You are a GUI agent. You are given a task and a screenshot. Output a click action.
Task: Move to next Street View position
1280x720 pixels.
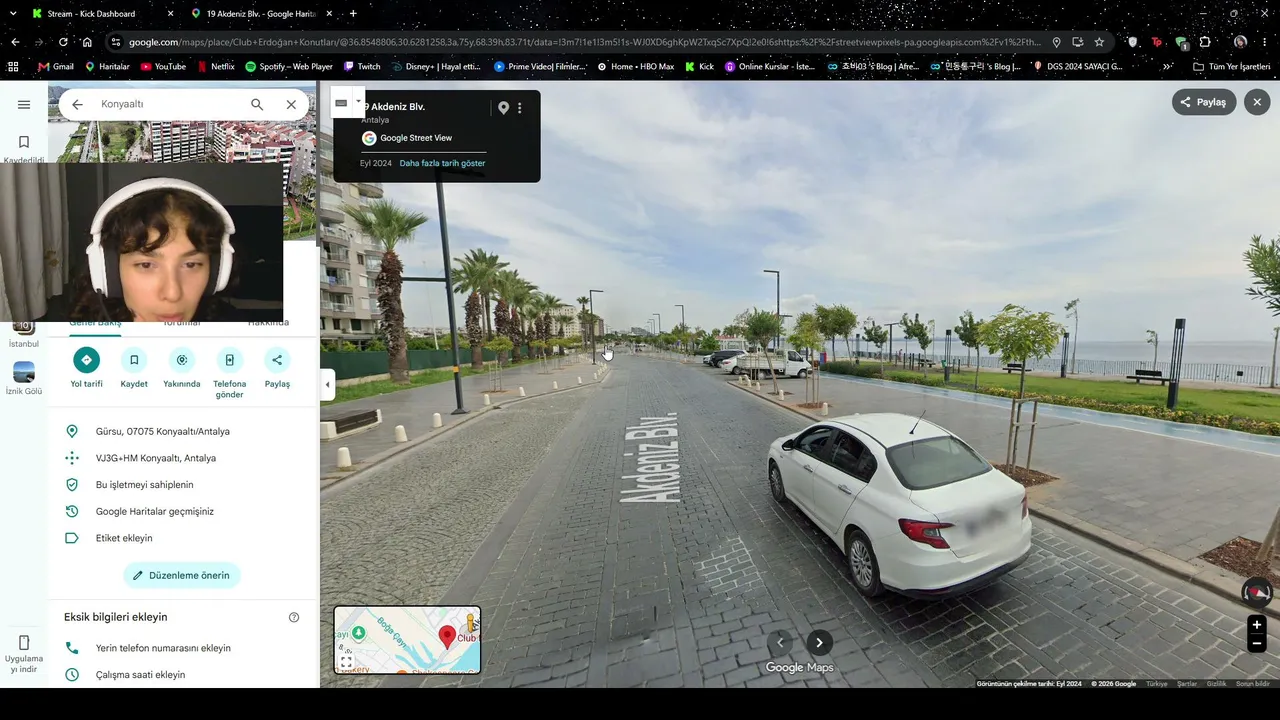tap(819, 643)
